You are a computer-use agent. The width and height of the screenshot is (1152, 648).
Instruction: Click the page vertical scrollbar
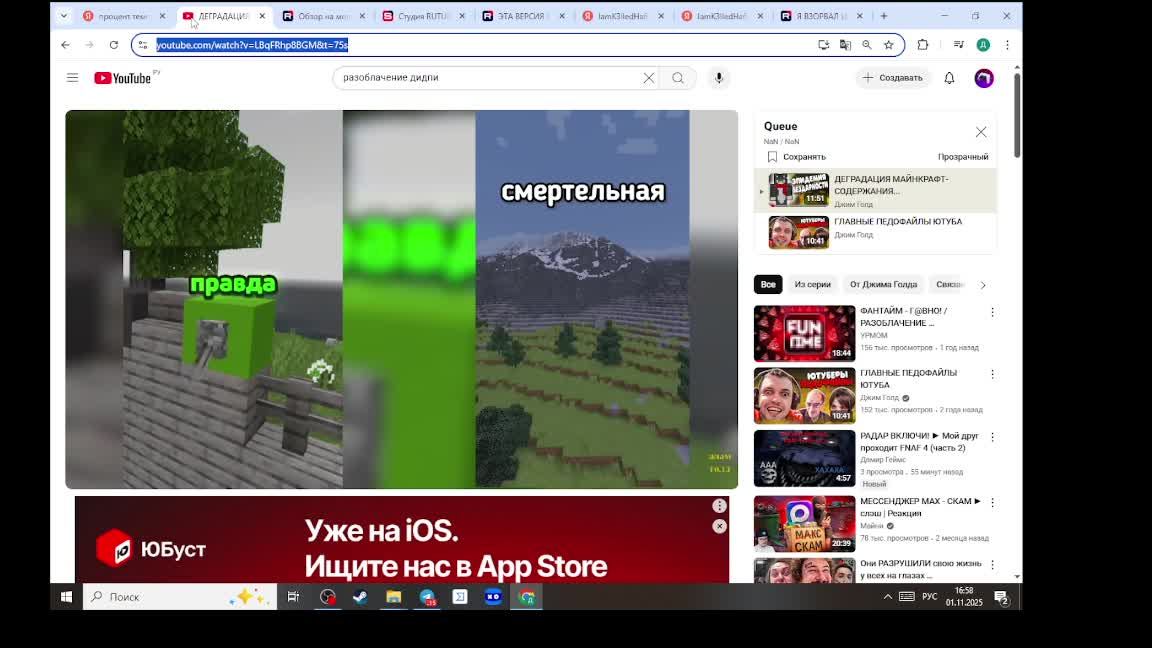pyautogui.click(x=1017, y=114)
